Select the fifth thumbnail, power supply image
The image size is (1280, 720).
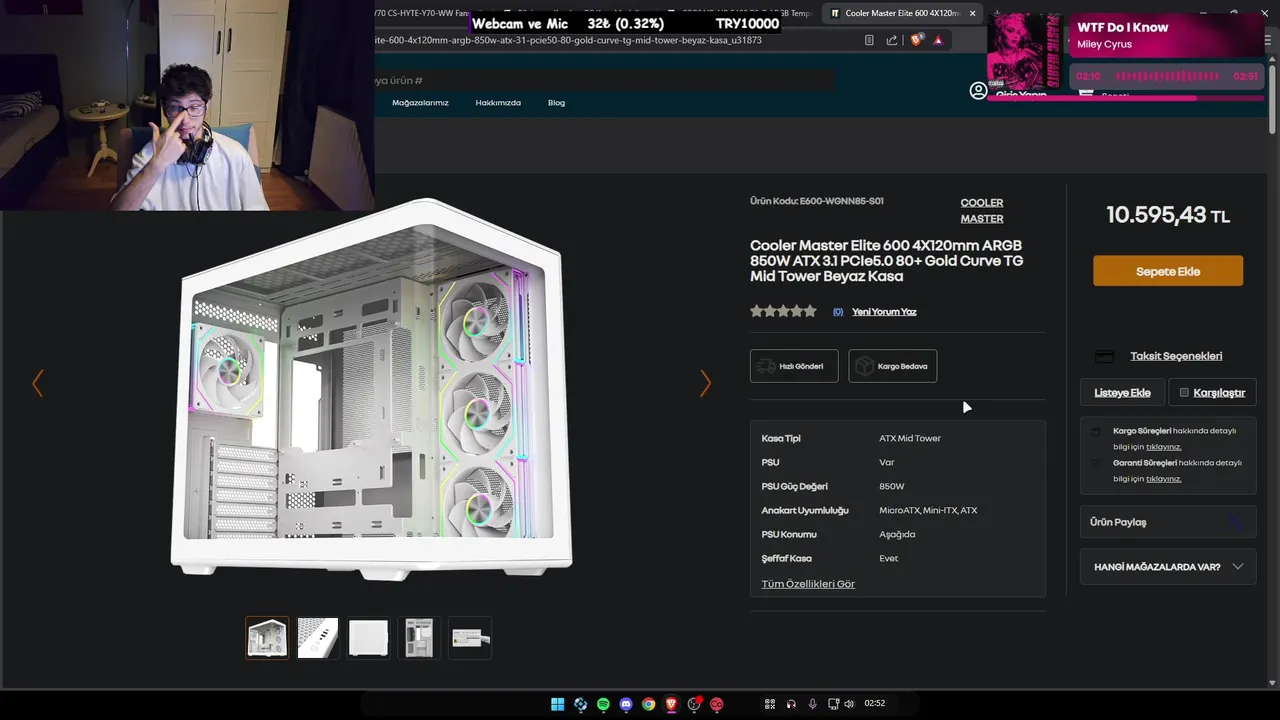coord(471,637)
